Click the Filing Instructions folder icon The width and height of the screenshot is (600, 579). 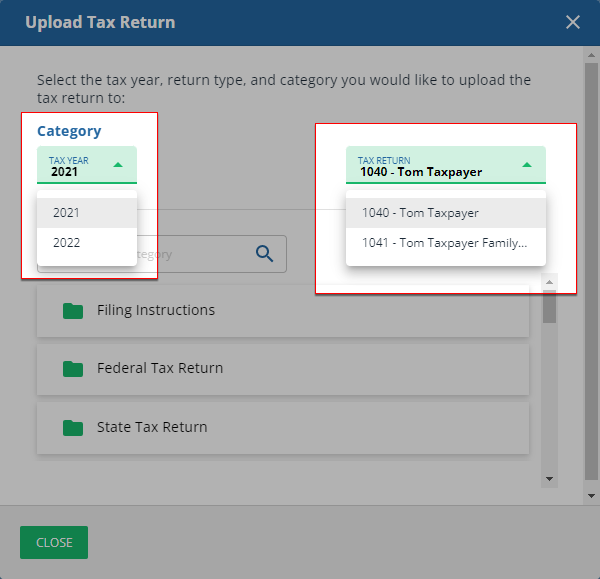coord(73,311)
